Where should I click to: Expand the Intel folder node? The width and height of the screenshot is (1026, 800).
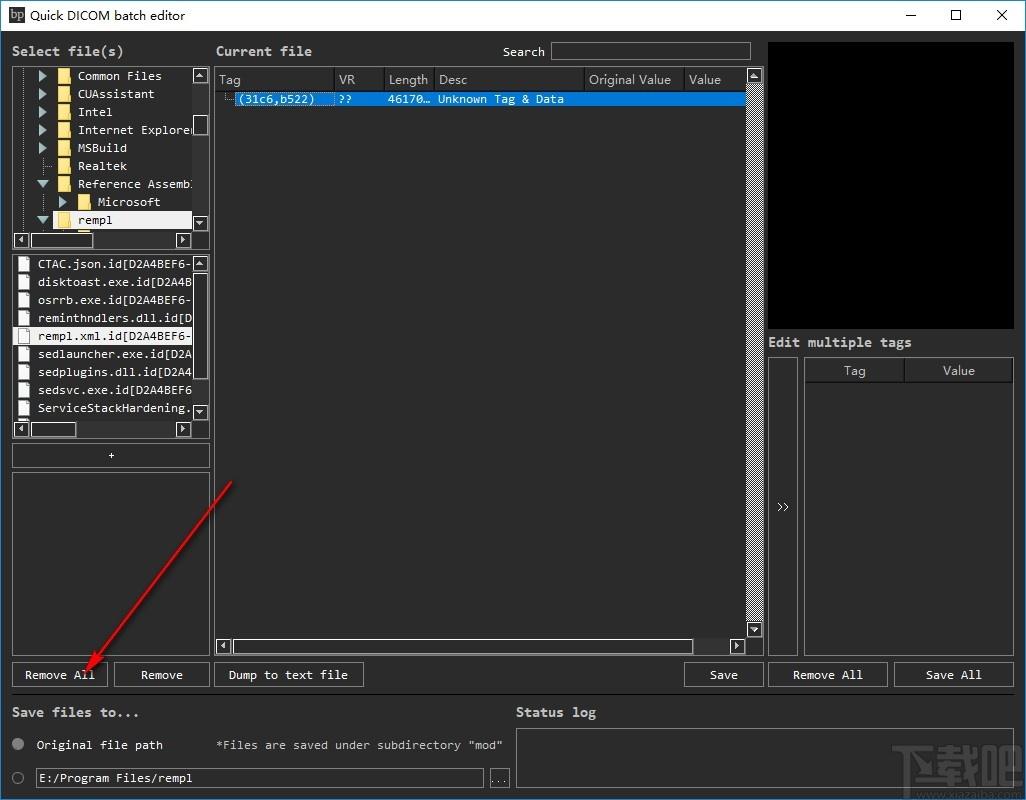tap(43, 112)
